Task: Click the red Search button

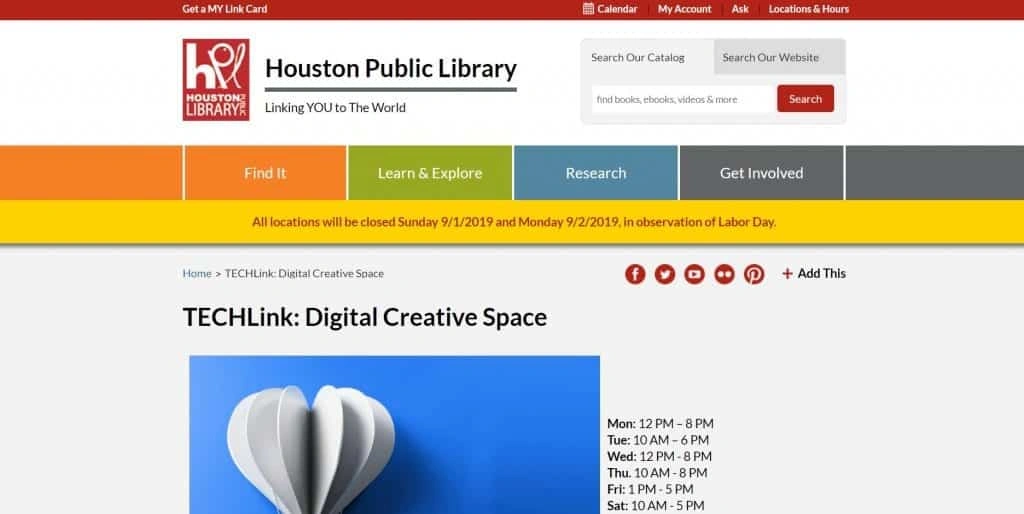Action: 805,99
